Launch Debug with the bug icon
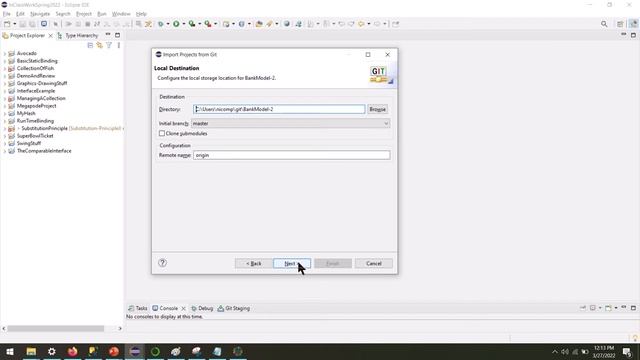 click(161, 24)
